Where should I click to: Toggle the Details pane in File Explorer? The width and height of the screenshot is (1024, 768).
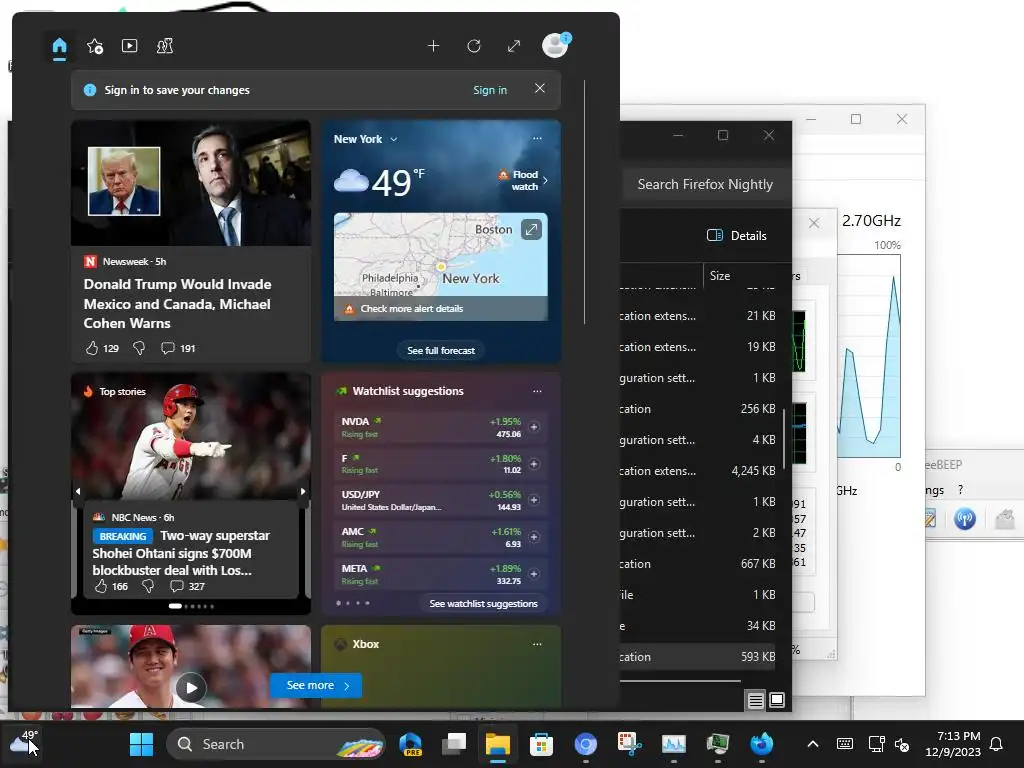[737, 236]
